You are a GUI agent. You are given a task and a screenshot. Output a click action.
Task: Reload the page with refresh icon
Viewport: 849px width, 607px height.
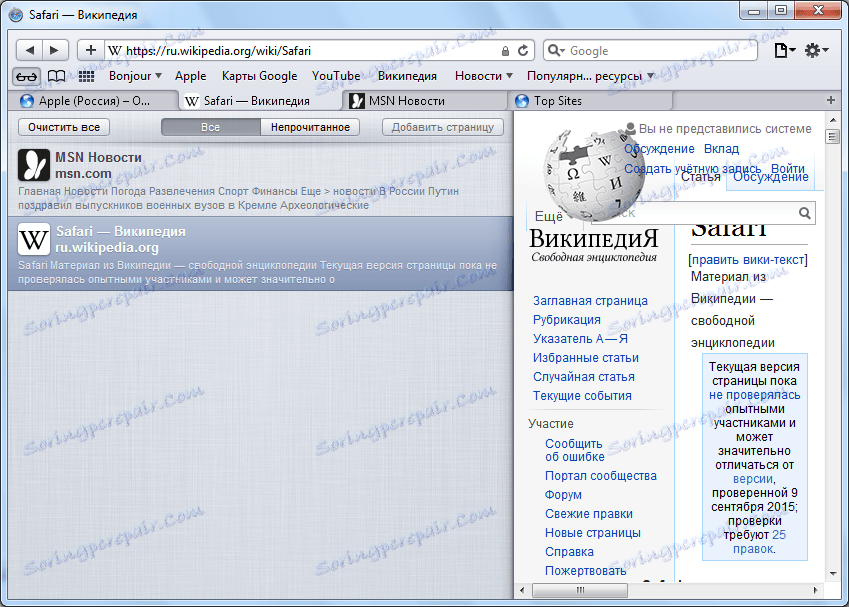(x=523, y=50)
